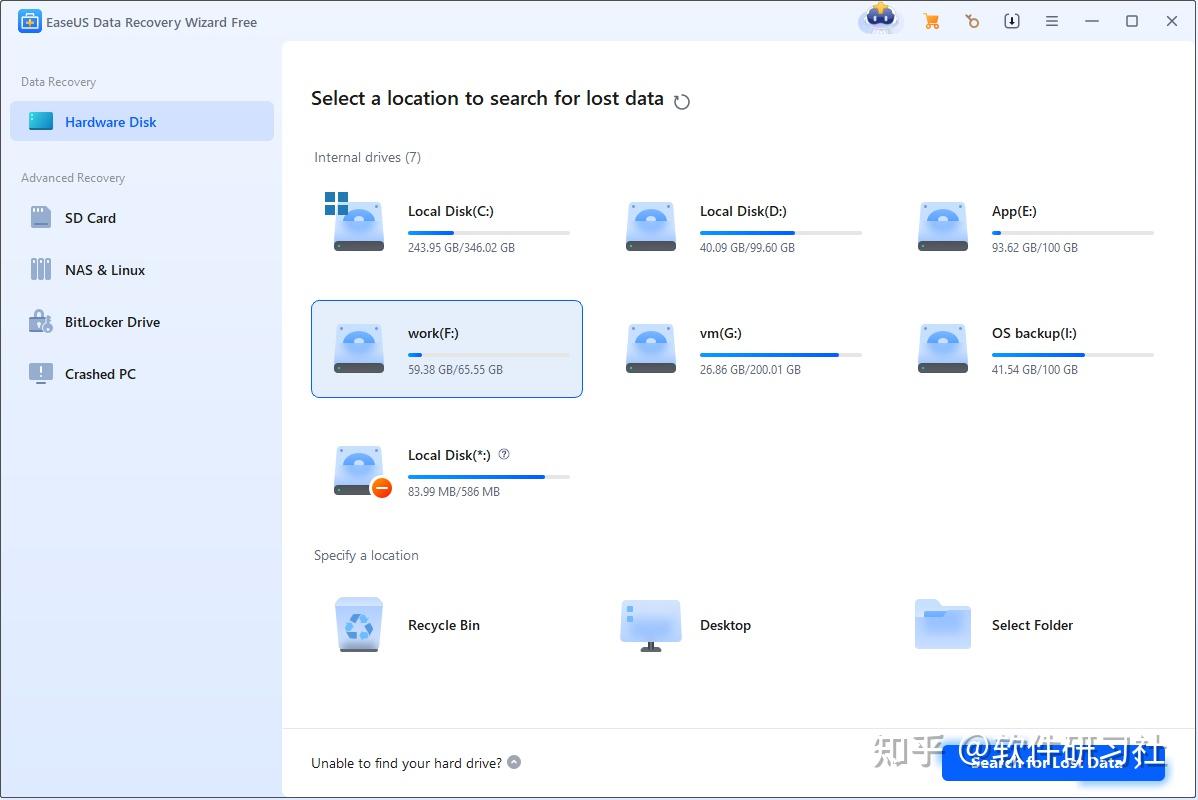This screenshot has height=800, width=1198.
Task: Select Hardware Disk in the sidebar
Action: pos(142,121)
